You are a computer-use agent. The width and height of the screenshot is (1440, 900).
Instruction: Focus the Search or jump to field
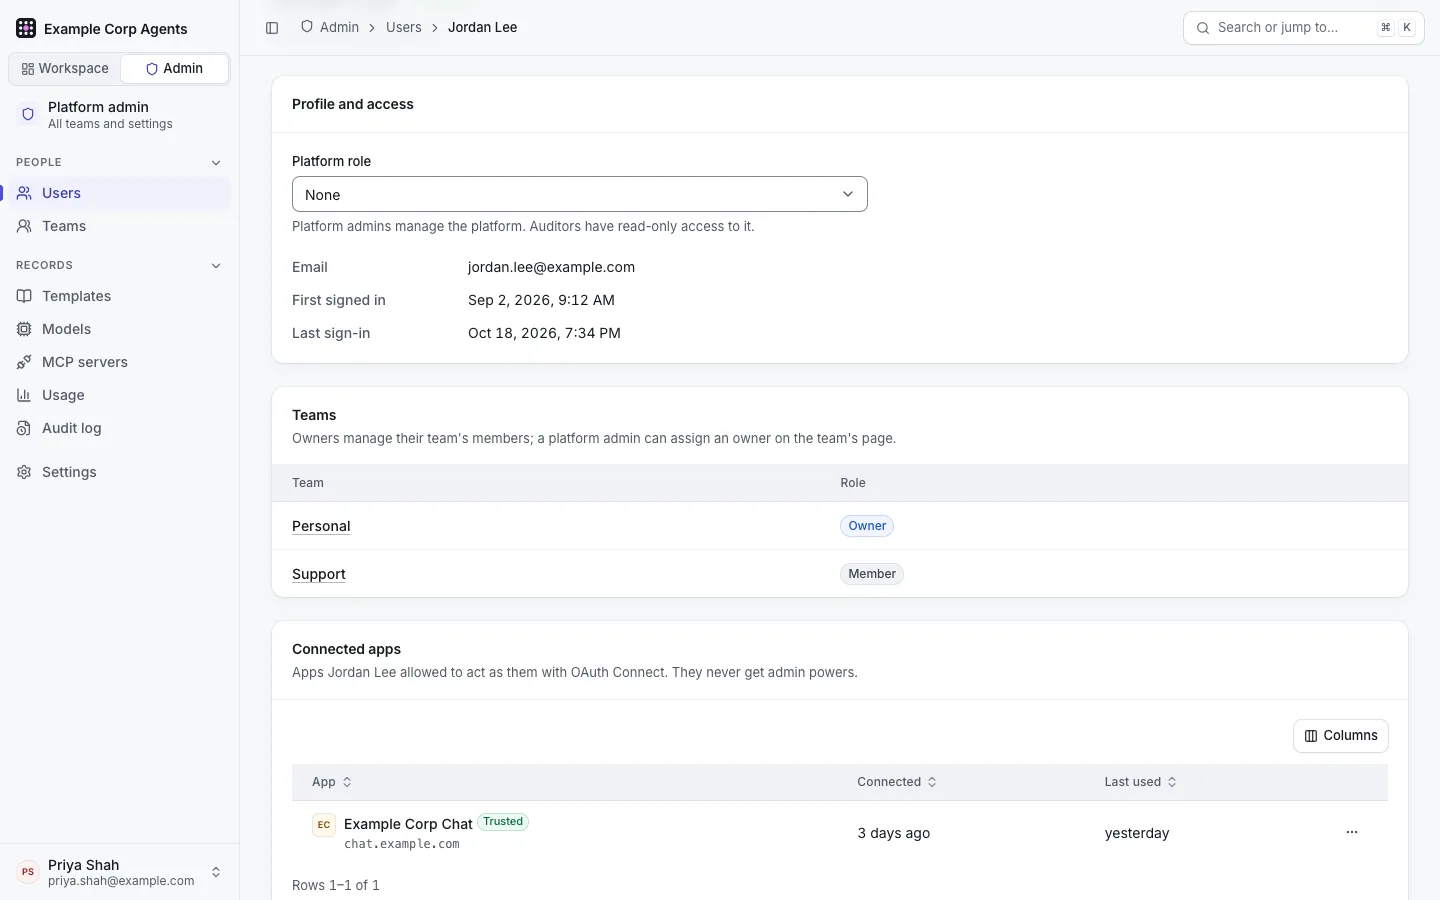click(1304, 28)
